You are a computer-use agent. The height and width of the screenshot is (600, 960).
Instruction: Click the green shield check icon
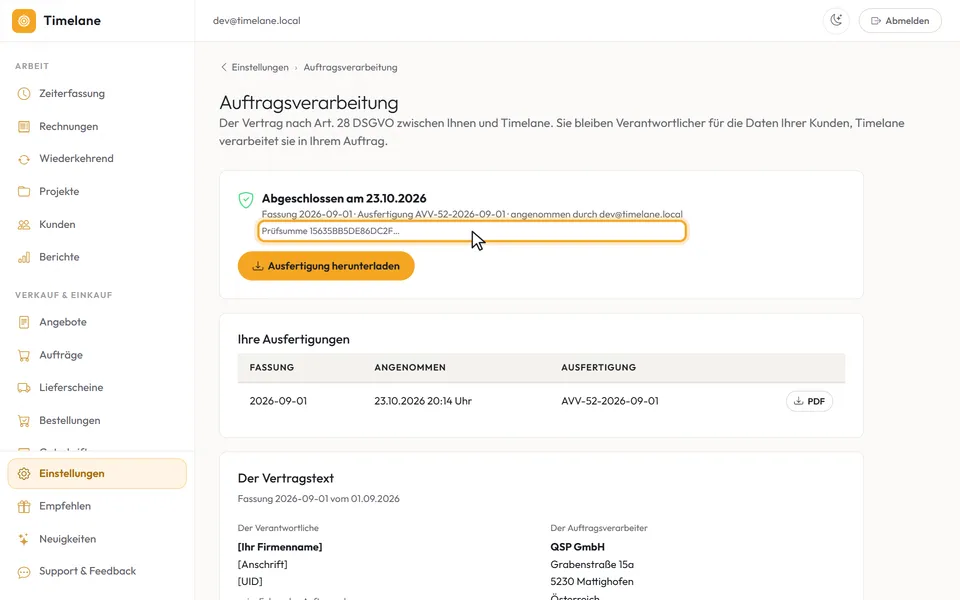click(x=246, y=200)
